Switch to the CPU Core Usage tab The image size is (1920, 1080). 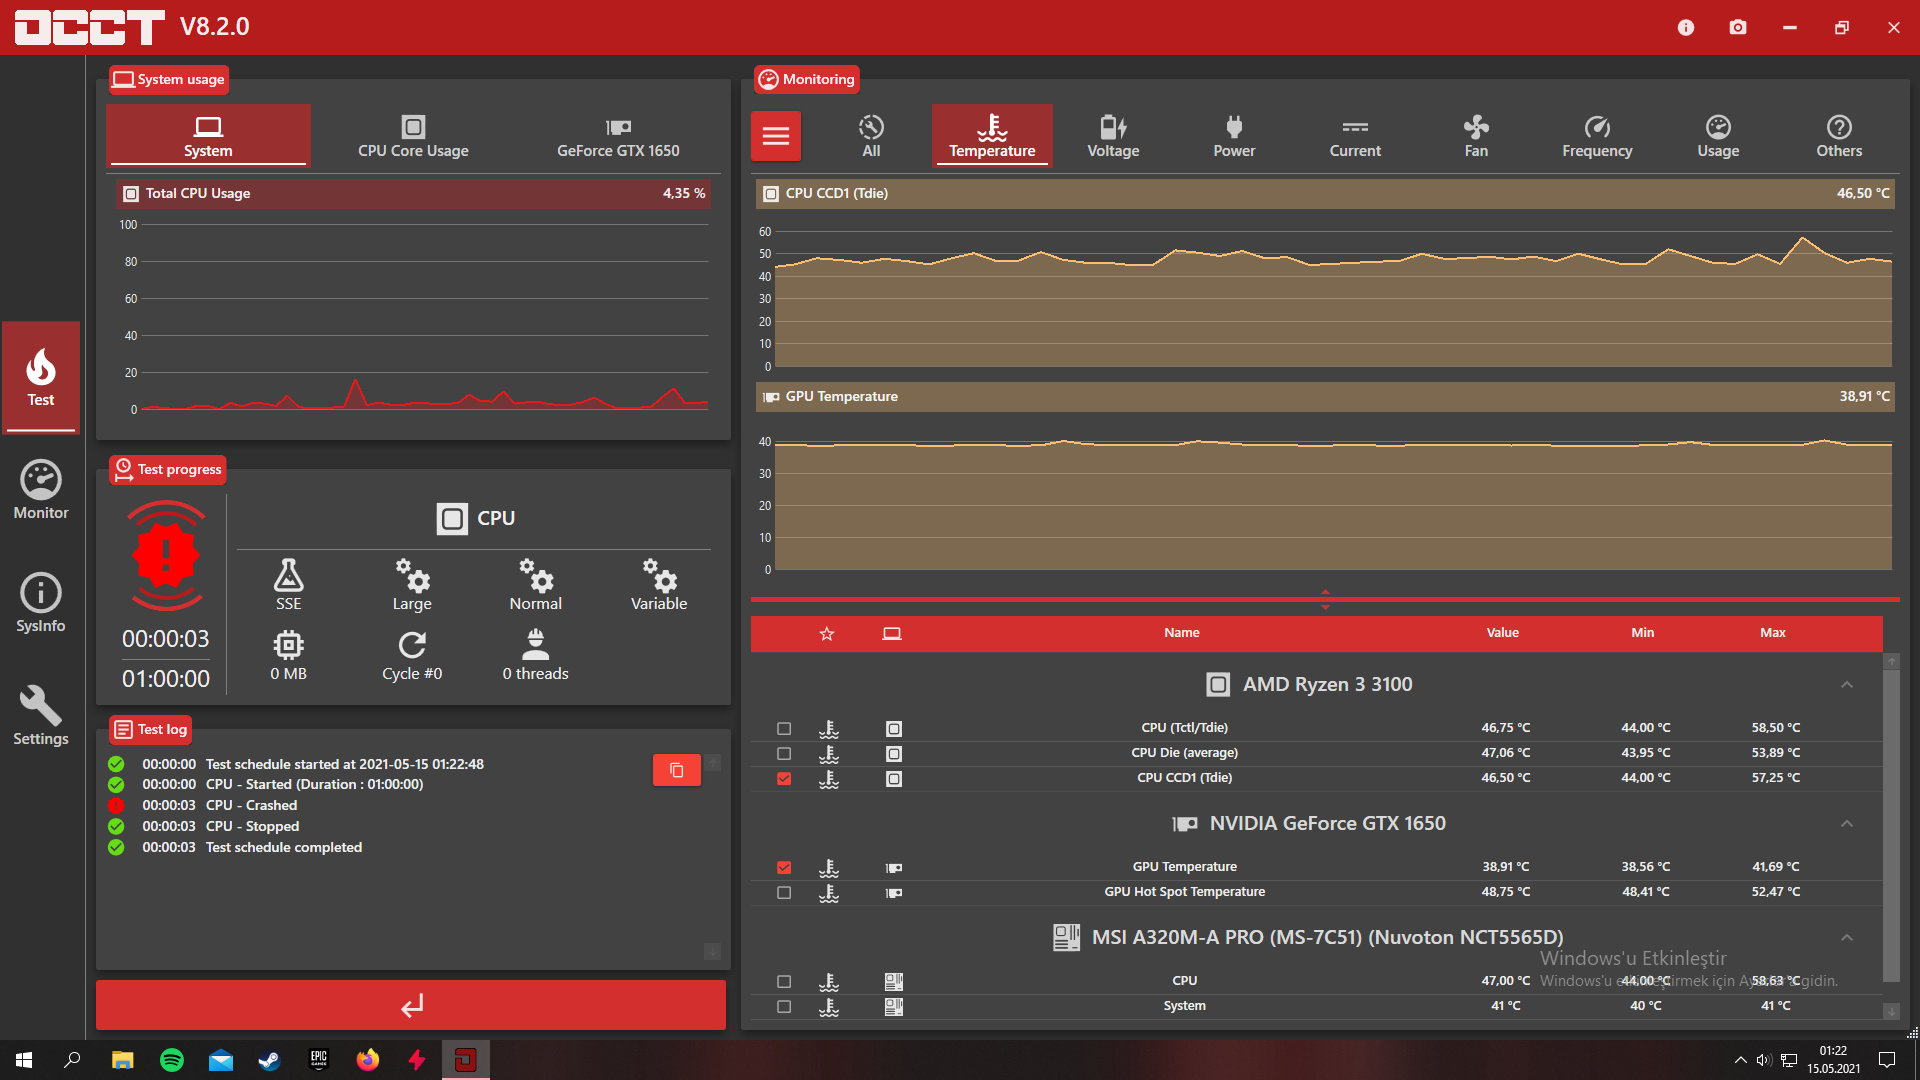pos(413,136)
